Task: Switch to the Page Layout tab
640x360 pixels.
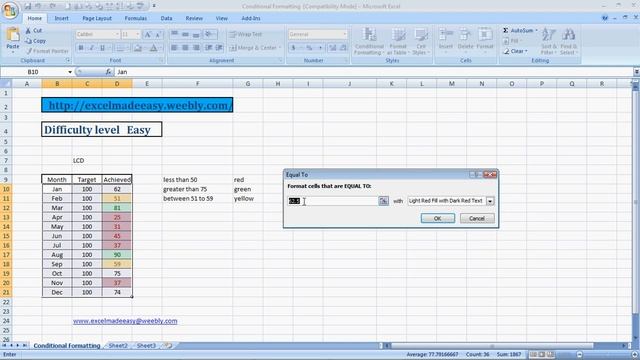Action: 97,18
